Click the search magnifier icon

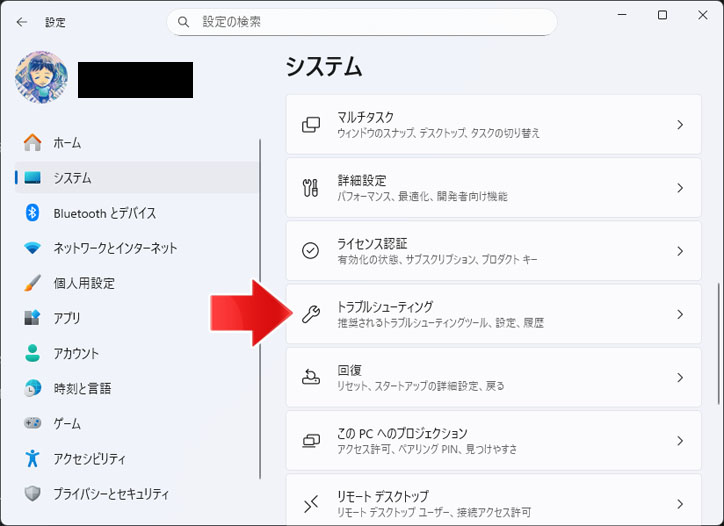pos(183,22)
